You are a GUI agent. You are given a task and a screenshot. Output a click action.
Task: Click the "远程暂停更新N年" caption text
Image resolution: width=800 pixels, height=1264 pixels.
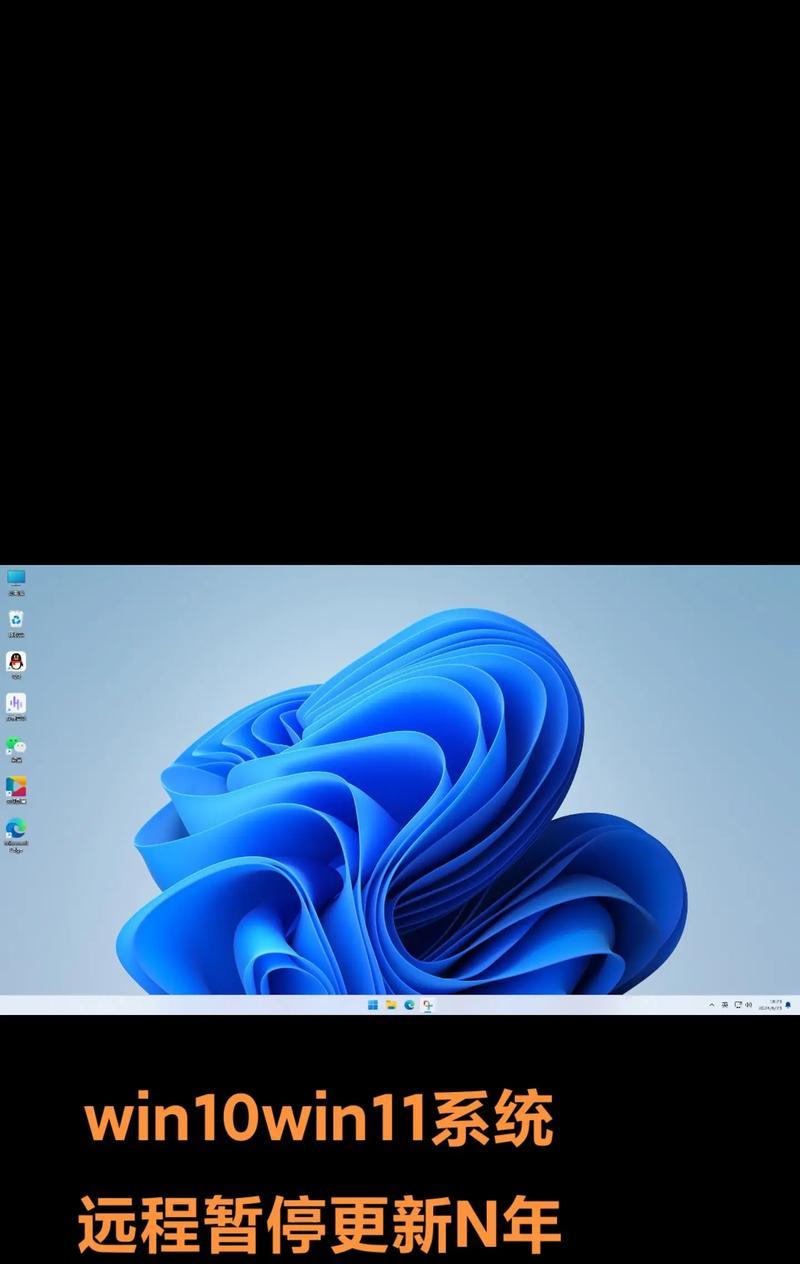319,1224
